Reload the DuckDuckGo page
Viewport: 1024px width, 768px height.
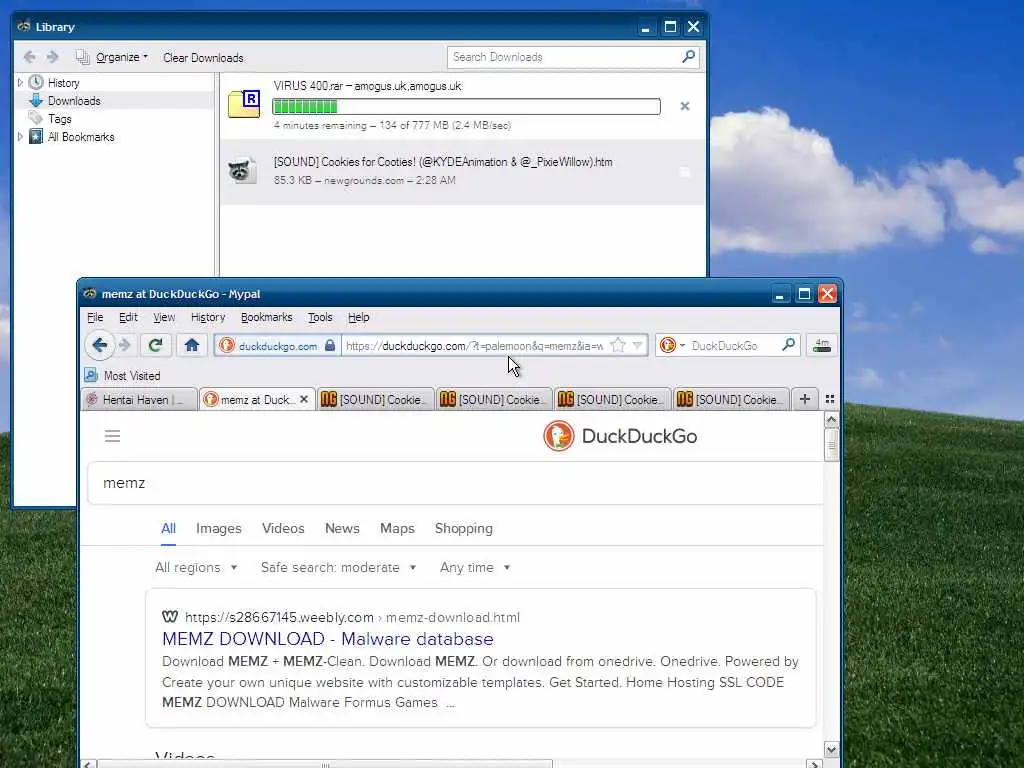(x=155, y=345)
